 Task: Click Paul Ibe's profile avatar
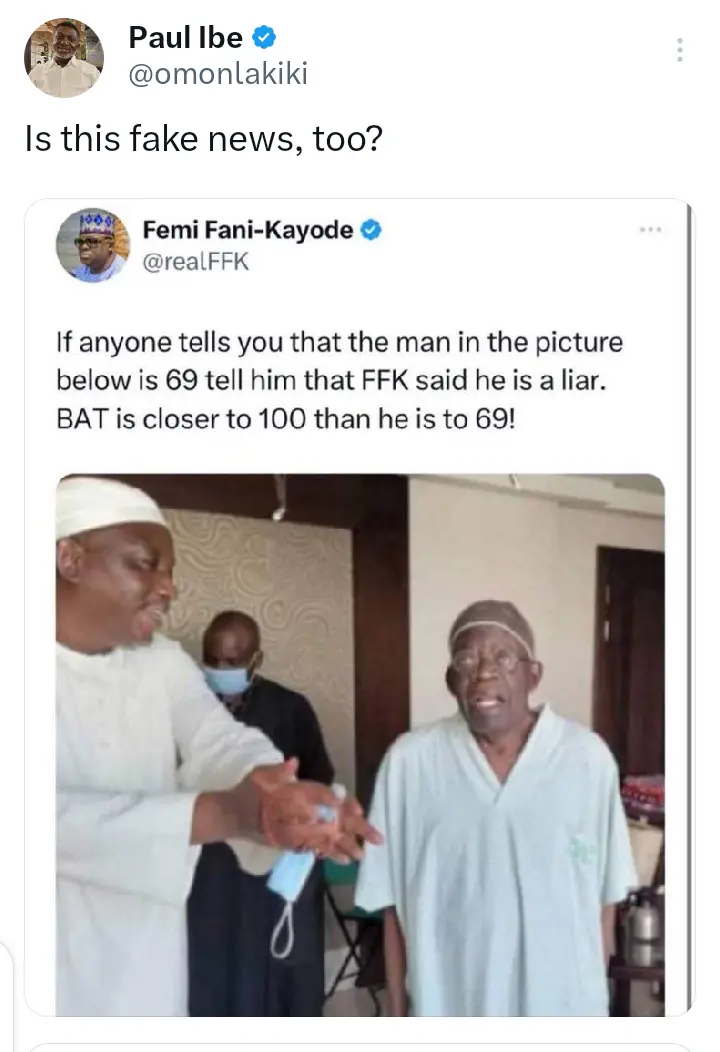(x=63, y=57)
